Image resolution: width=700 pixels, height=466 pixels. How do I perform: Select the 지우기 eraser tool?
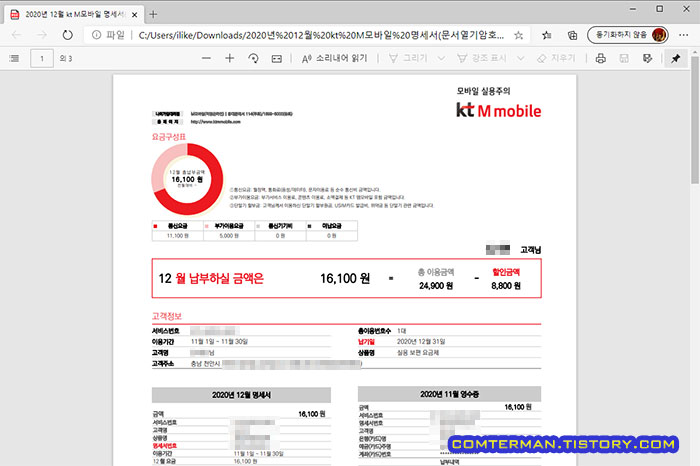556,58
